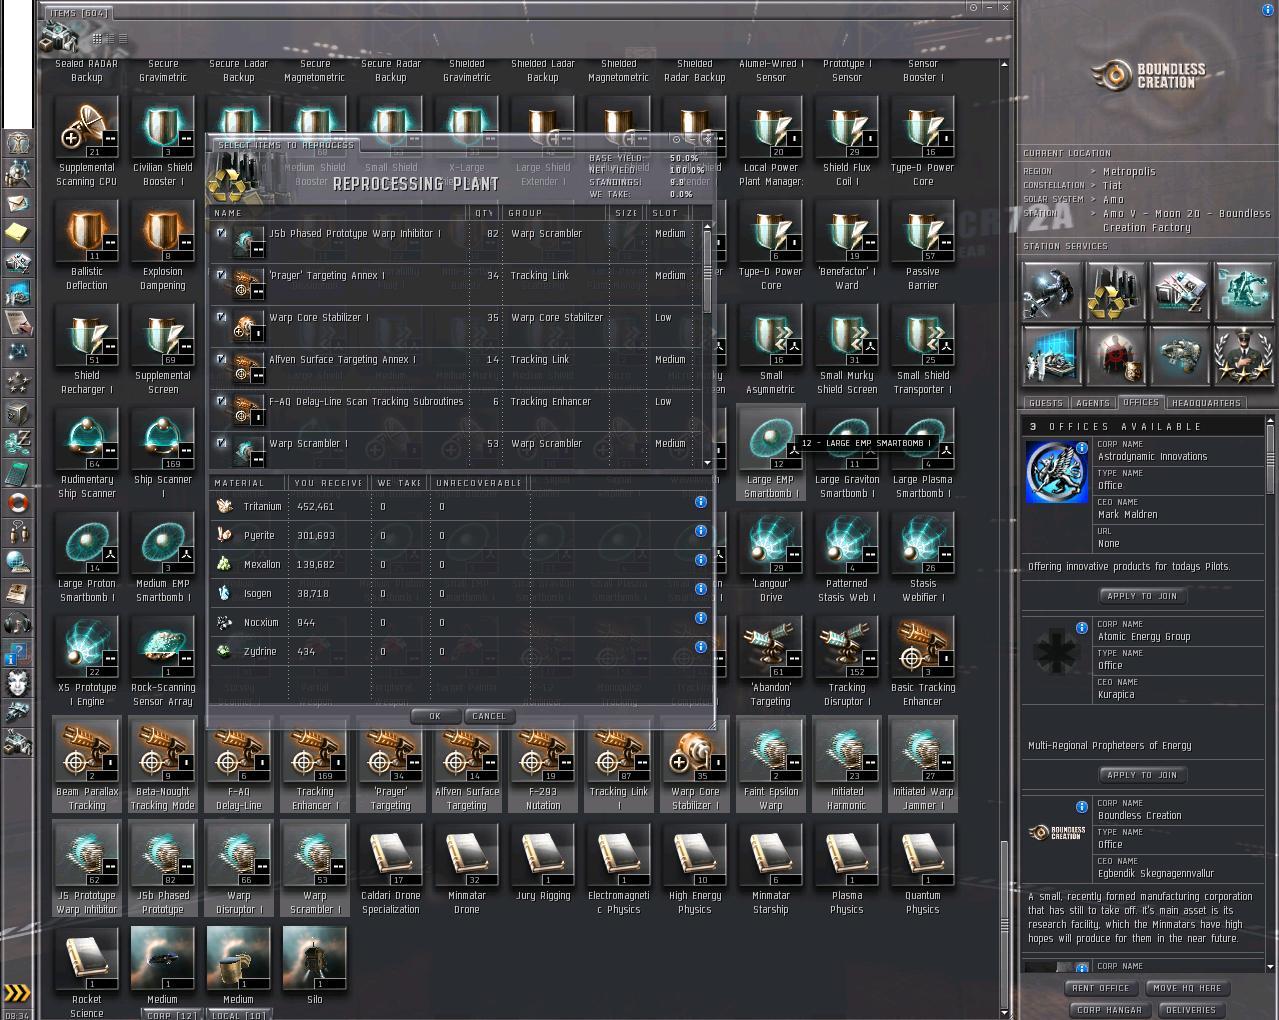This screenshot has height=1020, width=1279.
Task: Confirm reprocessing with OK button
Action: [x=435, y=716]
